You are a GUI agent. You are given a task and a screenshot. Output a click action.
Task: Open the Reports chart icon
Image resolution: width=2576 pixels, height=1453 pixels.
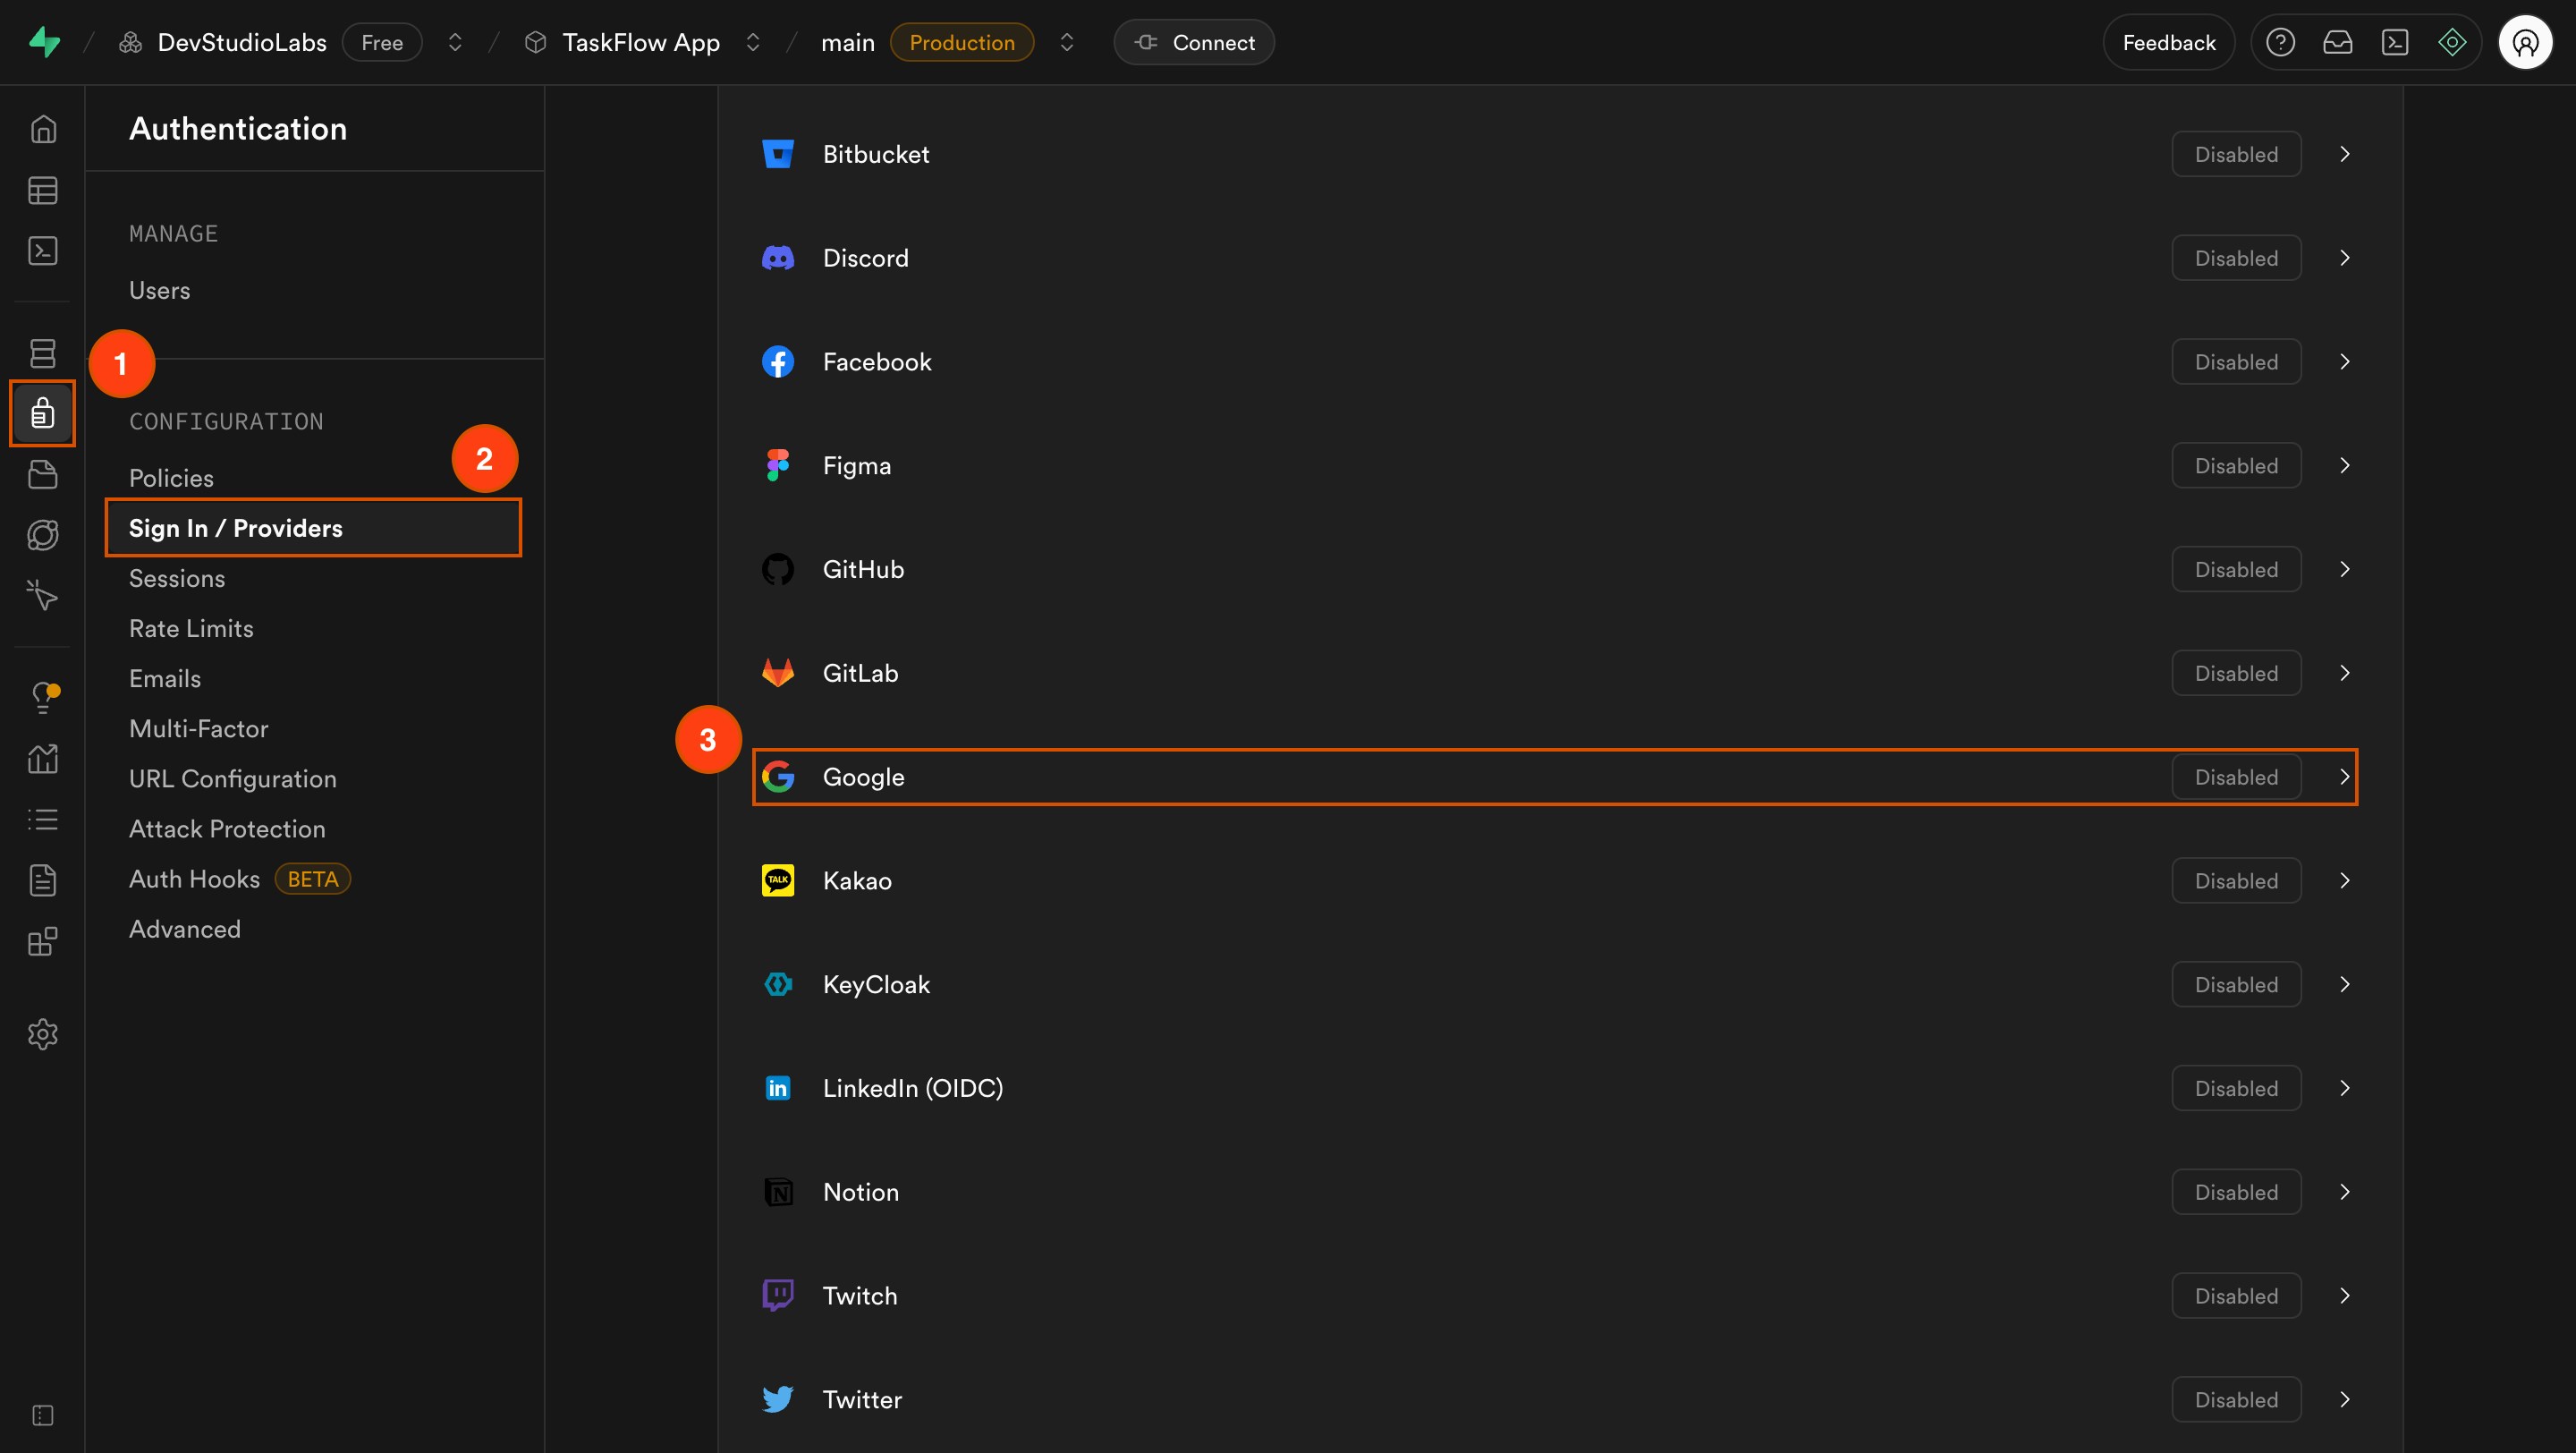(43, 758)
